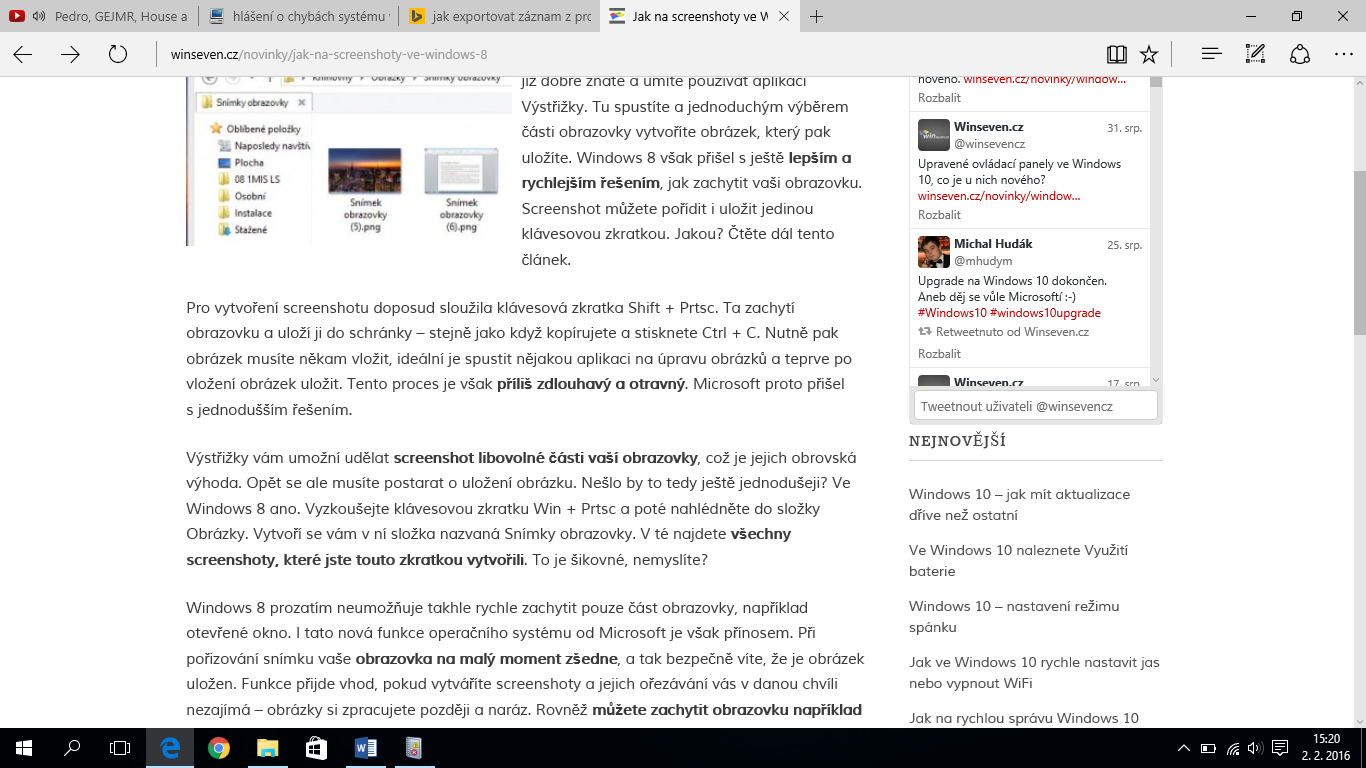Go back to the previous page
The height and width of the screenshot is (768, 1366).
click(x=22, y=54)
